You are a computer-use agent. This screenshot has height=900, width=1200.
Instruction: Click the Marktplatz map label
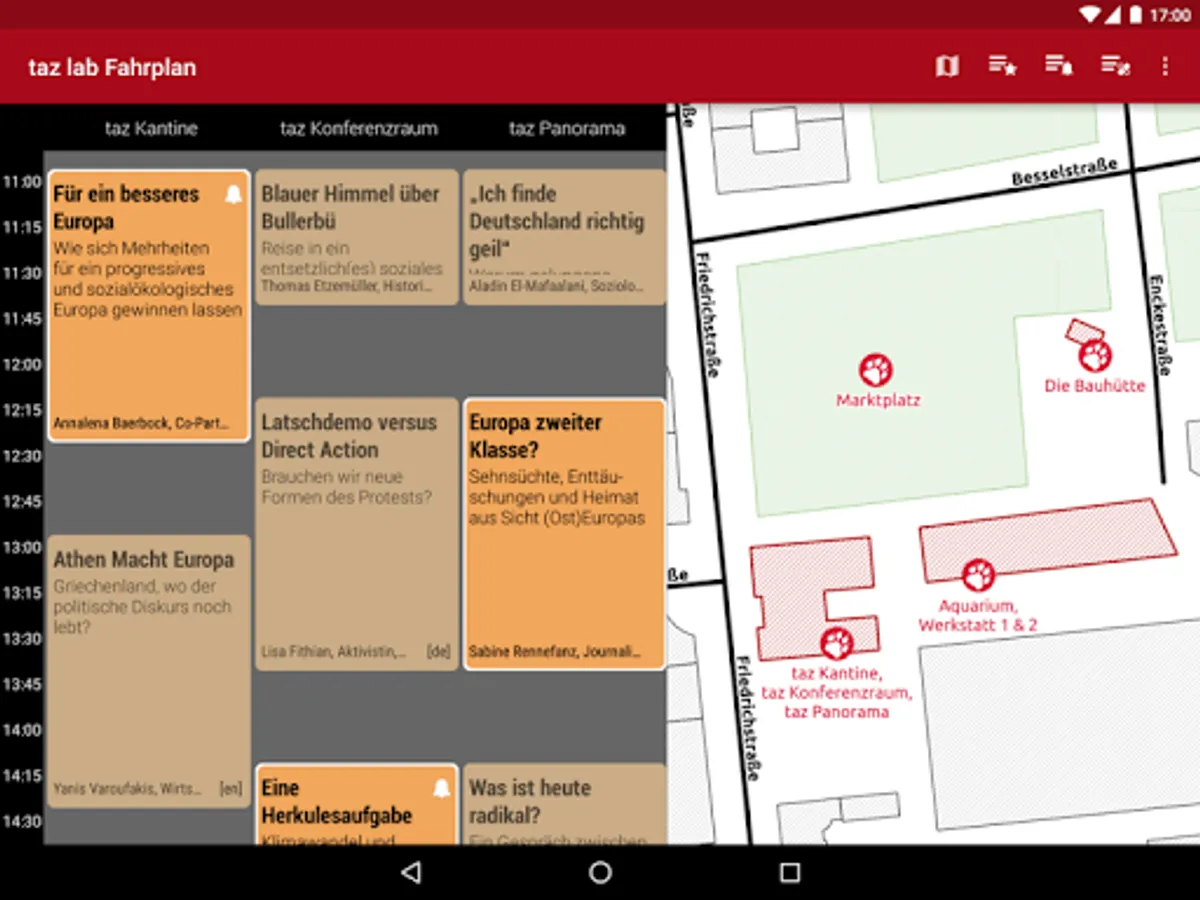tap(878, 400)
